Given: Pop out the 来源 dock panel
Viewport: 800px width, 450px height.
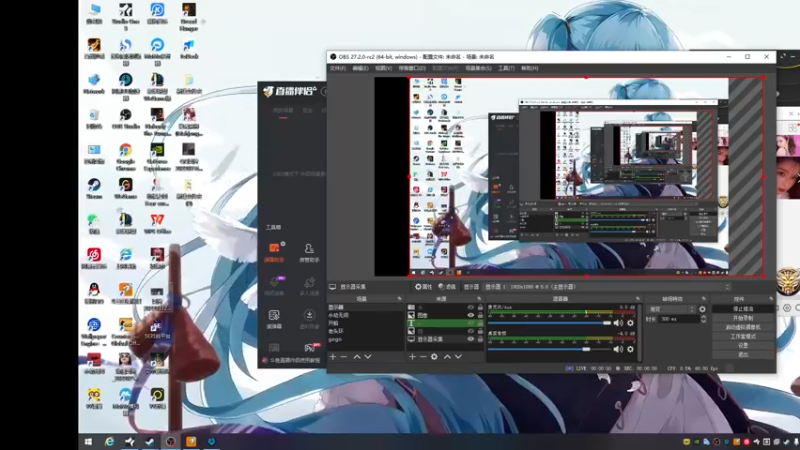Looking at the screenshot, I should pyautogui.click(x=479, y=298).
